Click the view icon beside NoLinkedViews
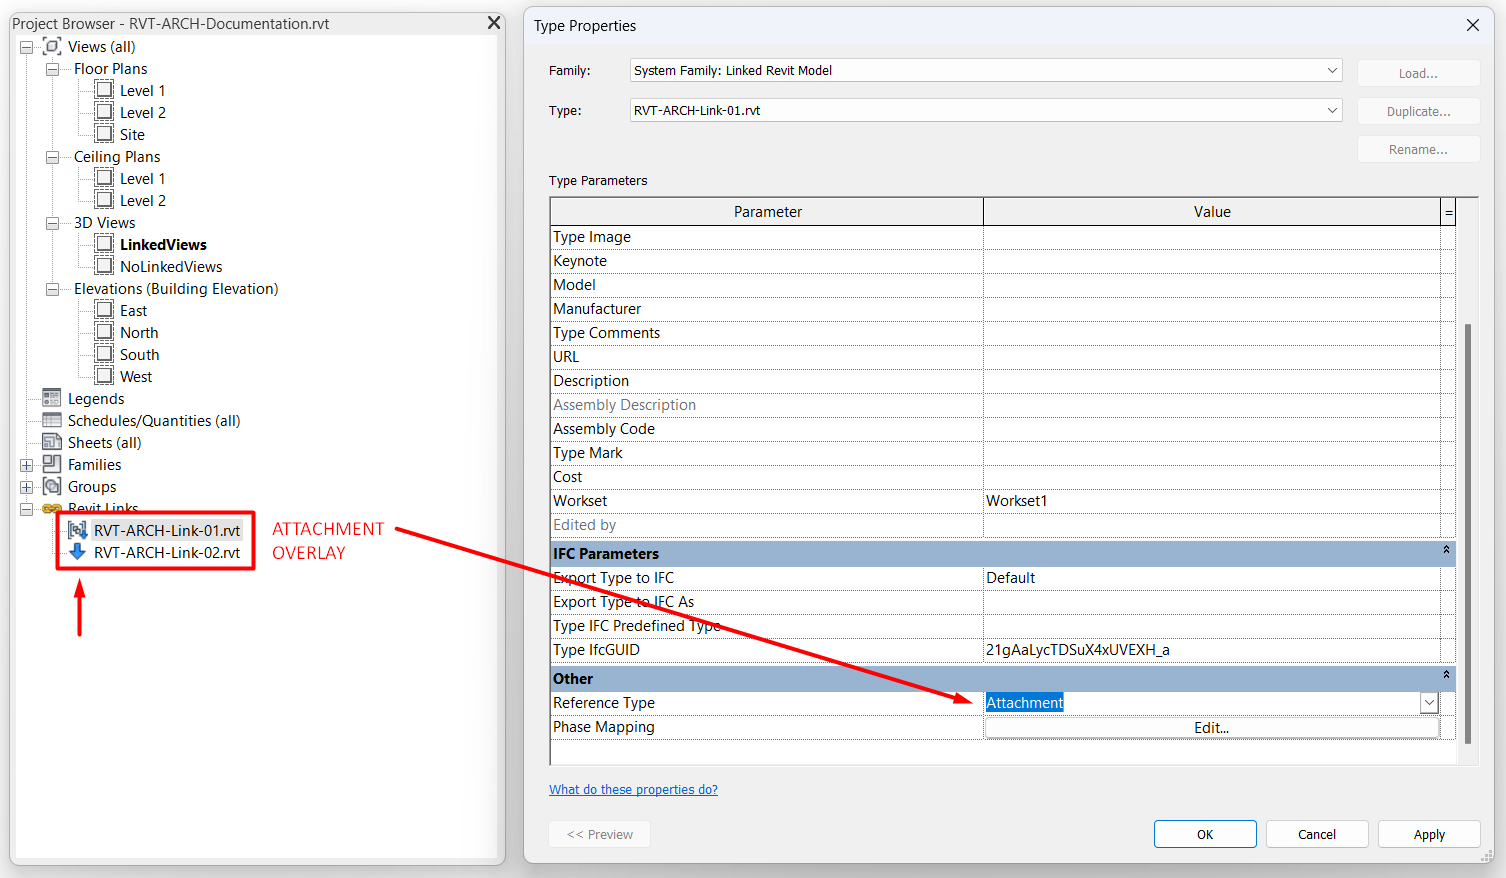1506x878 pixels. pos(104,265)
